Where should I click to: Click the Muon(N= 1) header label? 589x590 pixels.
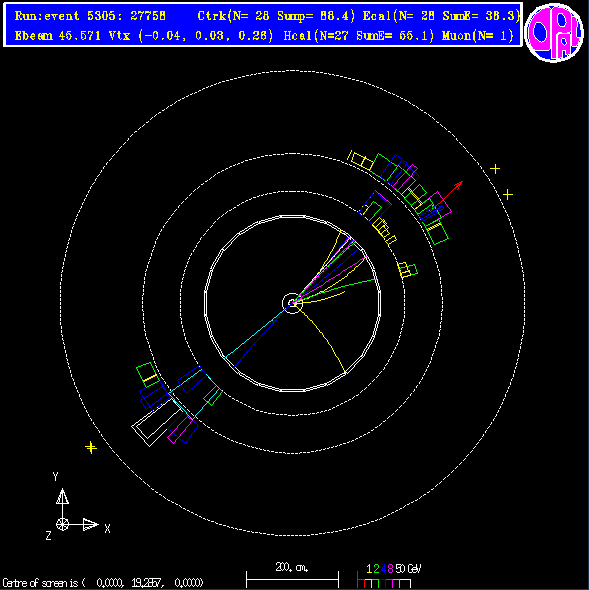tap(478, 36)
